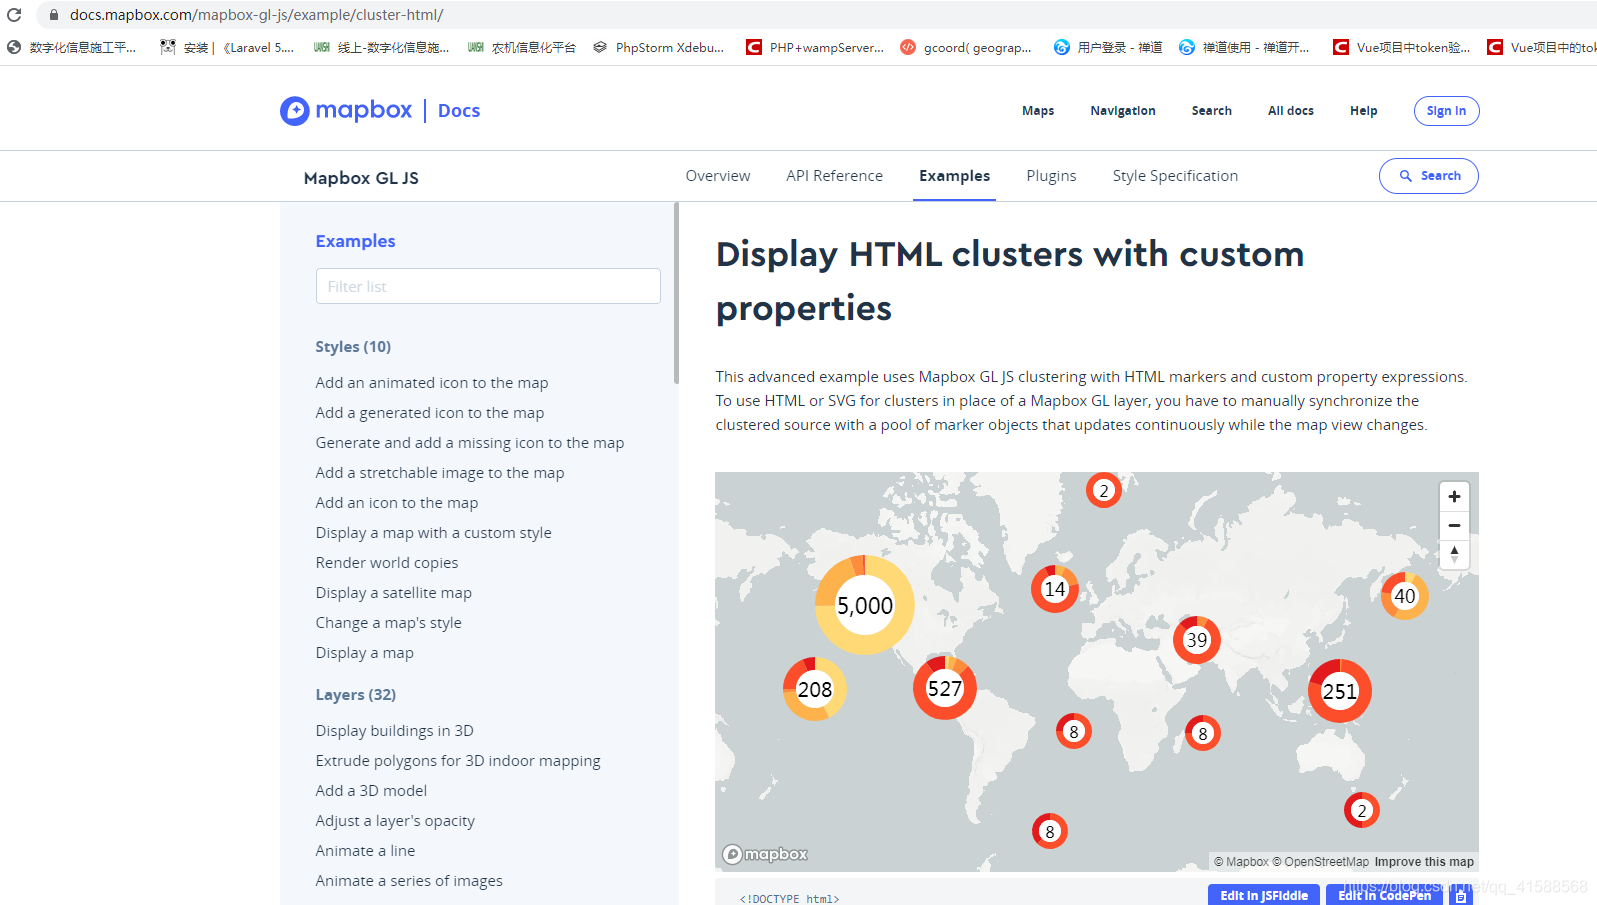
Task: Click the mapbox logo on the map
Action: [x=766, y=854]
